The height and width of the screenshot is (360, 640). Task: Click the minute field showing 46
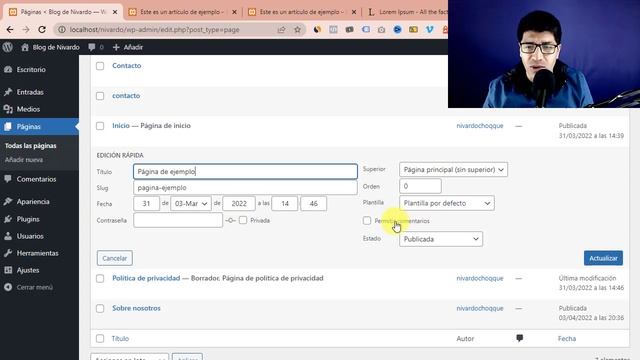[x=313, y=204]
